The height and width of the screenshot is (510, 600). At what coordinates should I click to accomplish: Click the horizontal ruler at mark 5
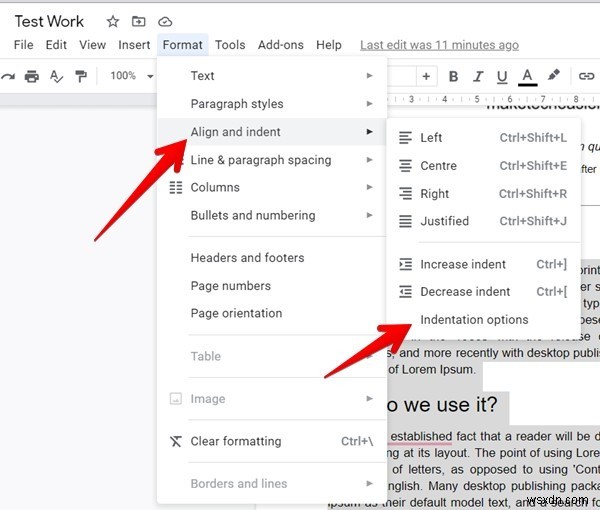point(477,99)
